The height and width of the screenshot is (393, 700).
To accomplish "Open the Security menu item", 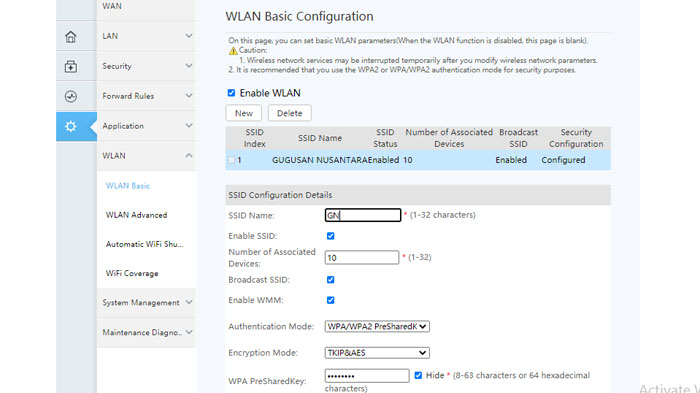I will [117, 66].
